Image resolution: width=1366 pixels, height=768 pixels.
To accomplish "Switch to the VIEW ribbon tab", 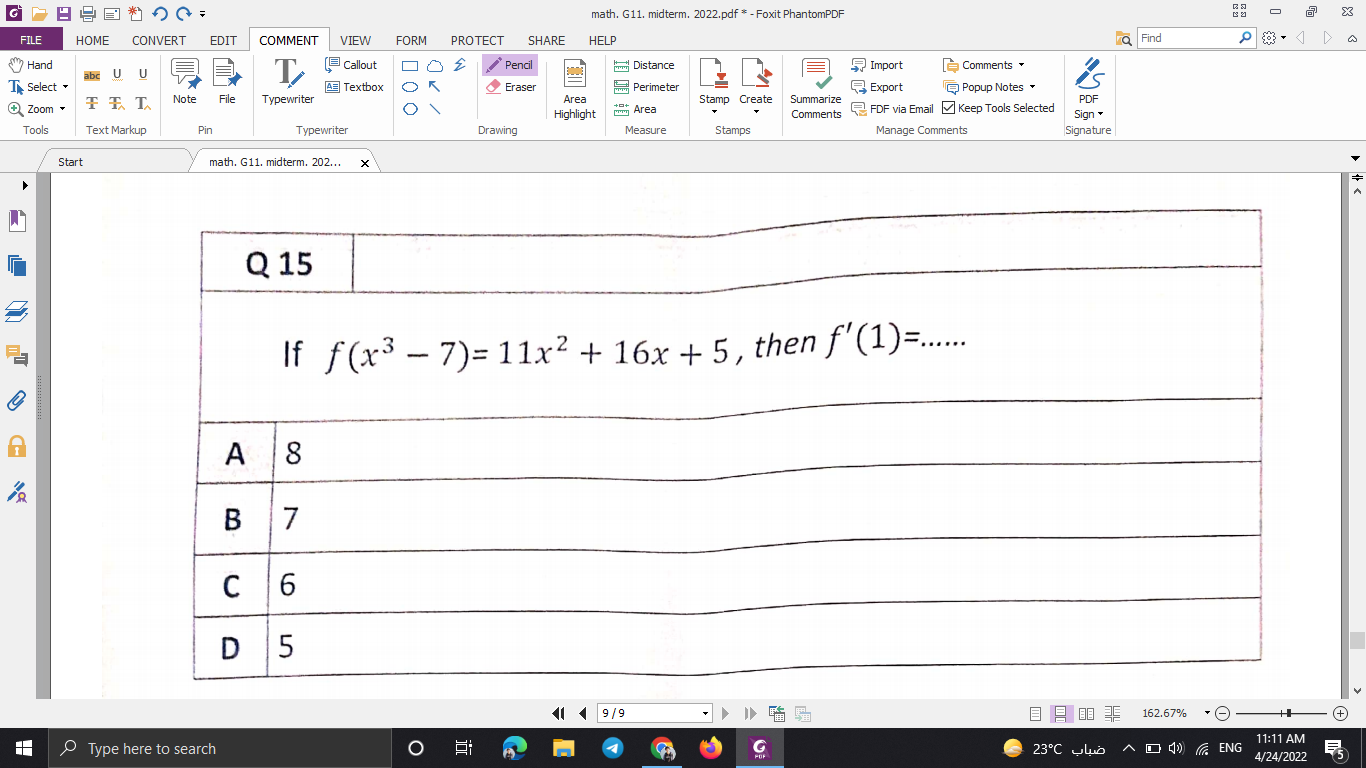I will tap(355, 40).
